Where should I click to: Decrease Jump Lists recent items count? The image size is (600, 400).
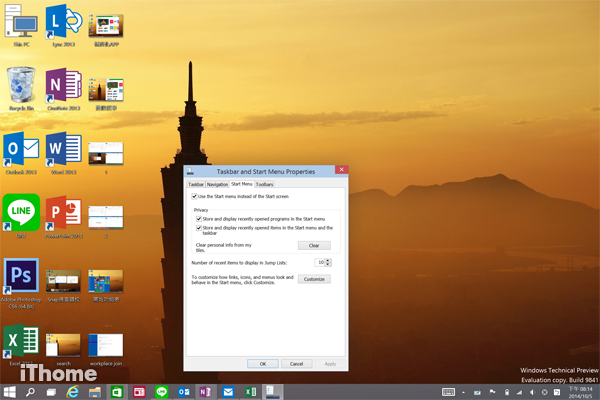tap(329, 264)
